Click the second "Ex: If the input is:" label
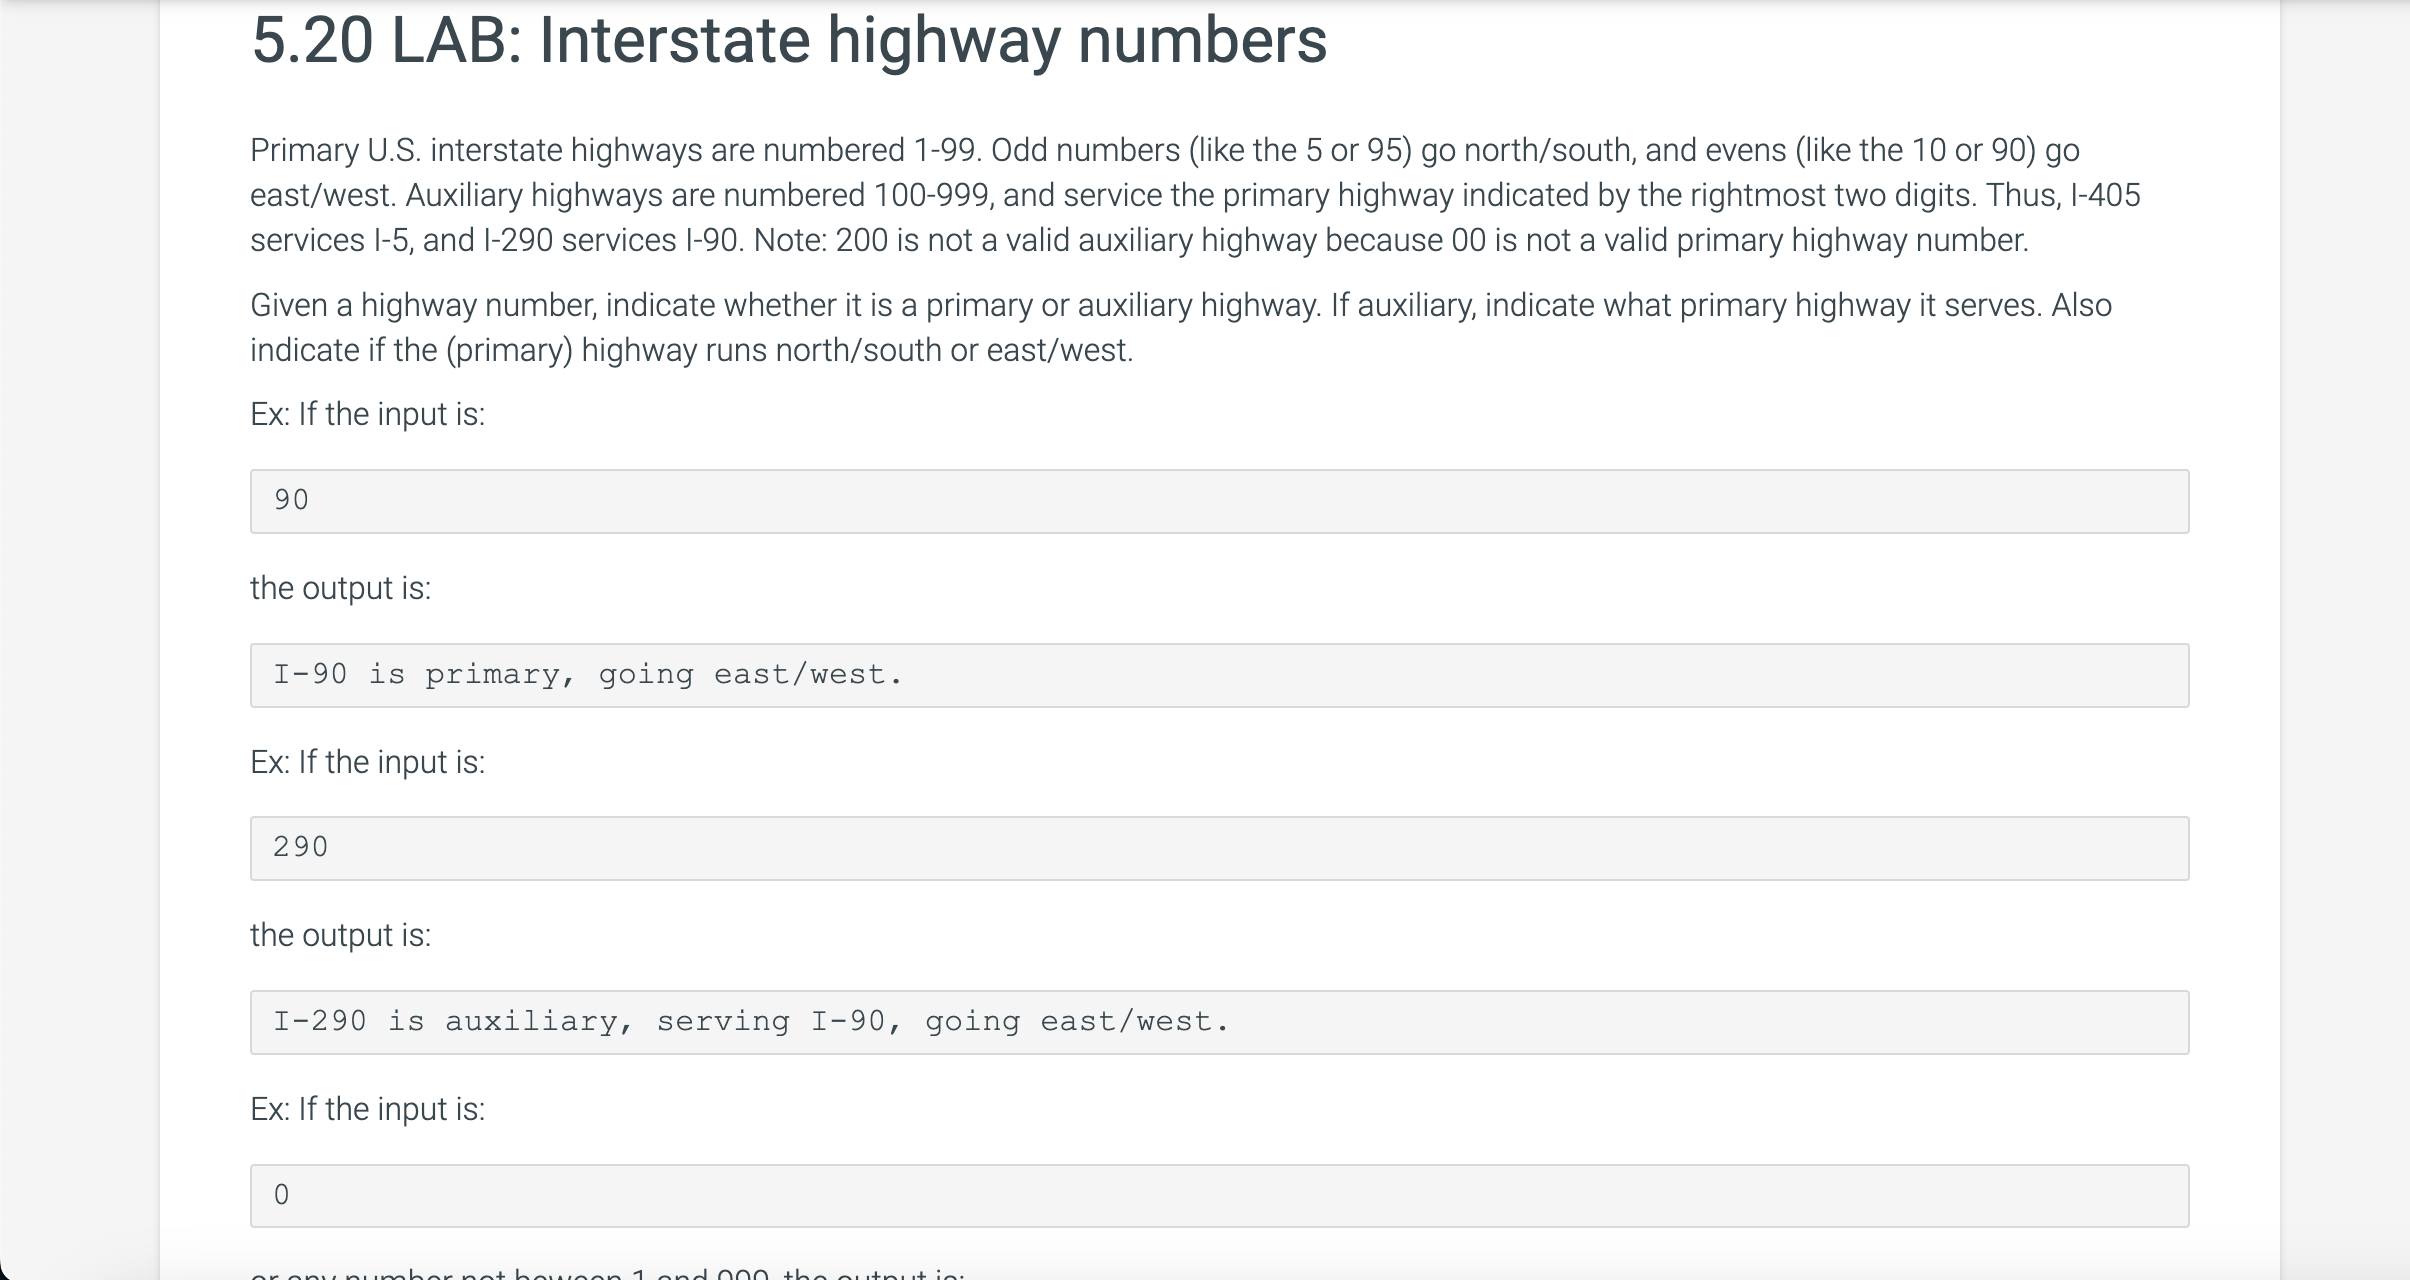This screenshot has width=2410, height=1280. [x=366, y=761]
